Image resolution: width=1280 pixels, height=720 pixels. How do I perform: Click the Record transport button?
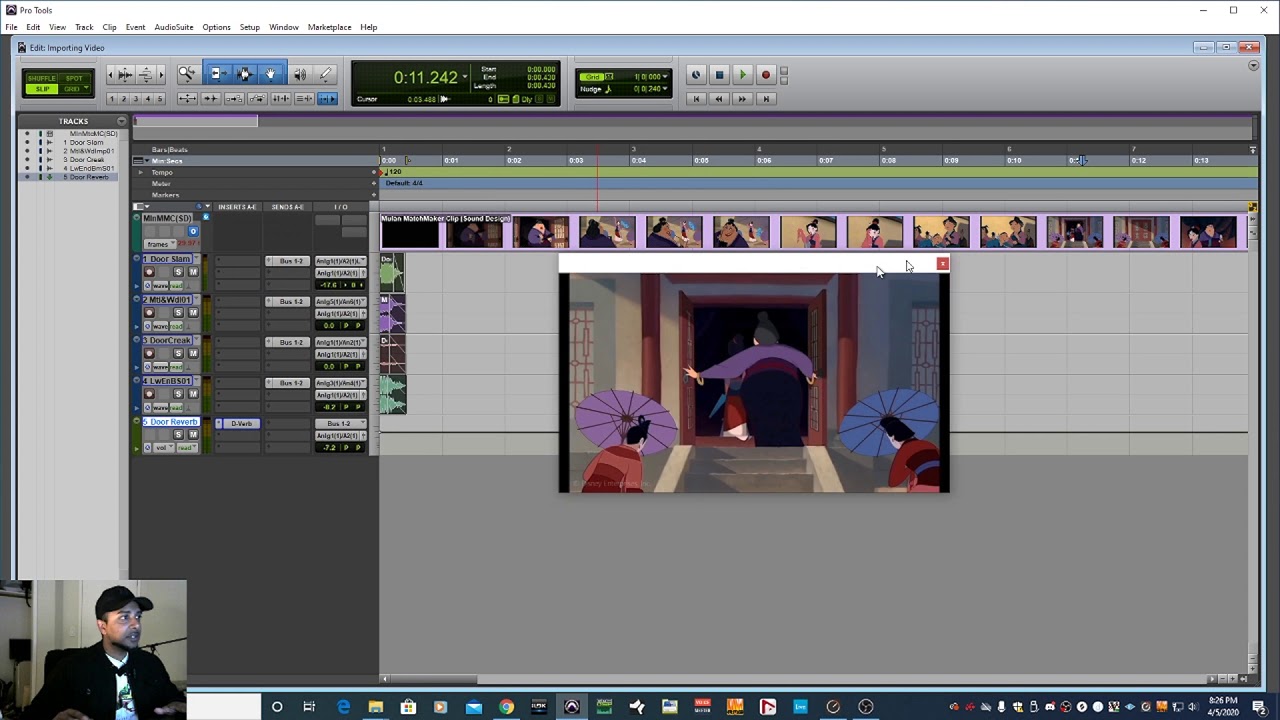pos(766,75)
